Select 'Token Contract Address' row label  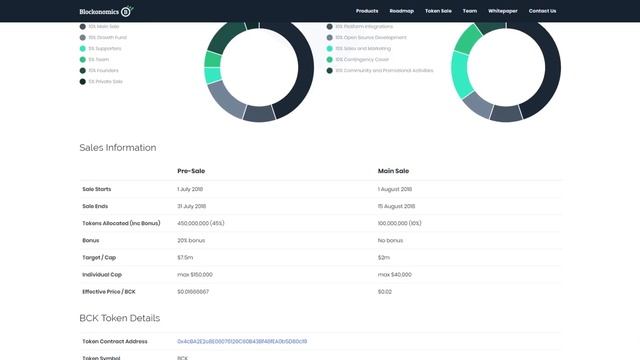pos(115,341)
